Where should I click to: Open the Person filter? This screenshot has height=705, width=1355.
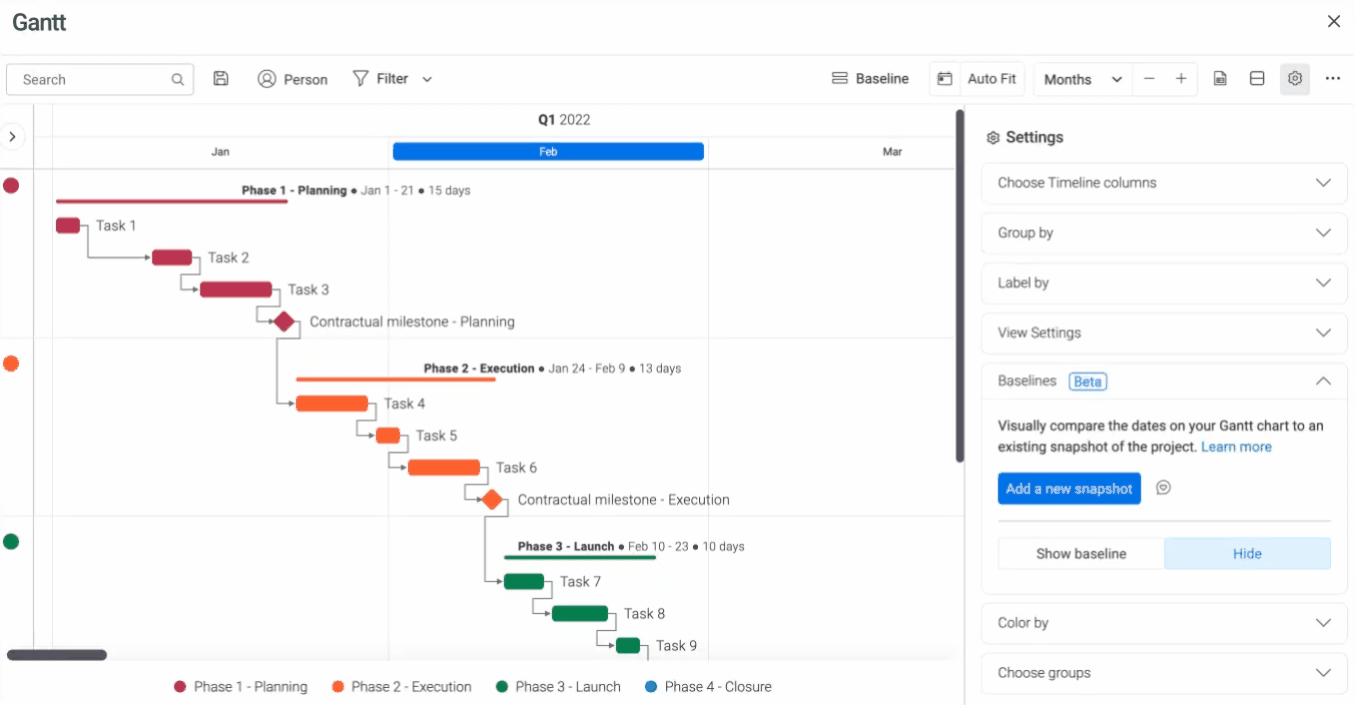point(292,79)
